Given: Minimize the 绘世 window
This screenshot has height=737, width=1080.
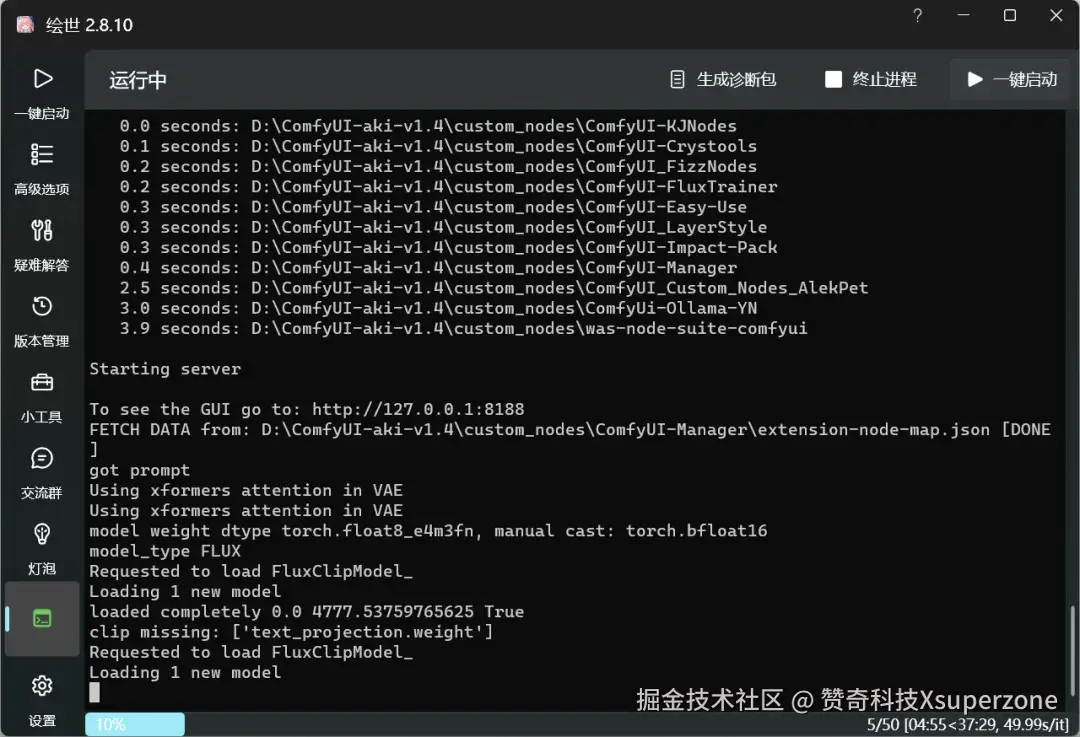Looking at the screenshot, I should [x=963, y=15].
